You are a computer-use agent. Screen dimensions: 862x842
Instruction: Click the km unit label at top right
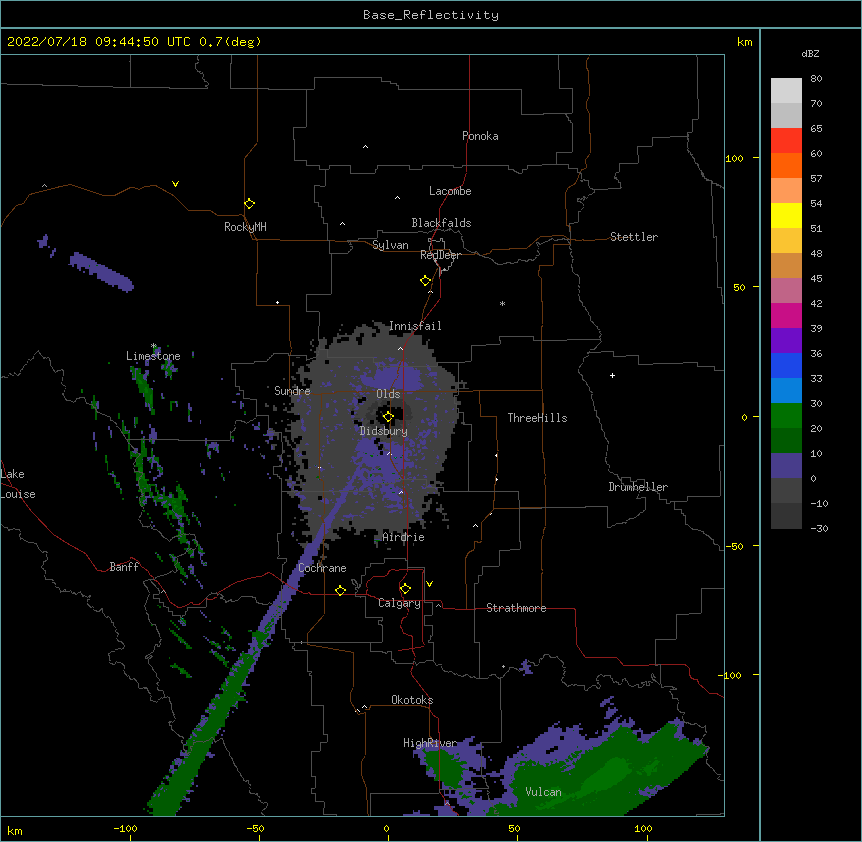pyautogui.click(x=744, y=42)
